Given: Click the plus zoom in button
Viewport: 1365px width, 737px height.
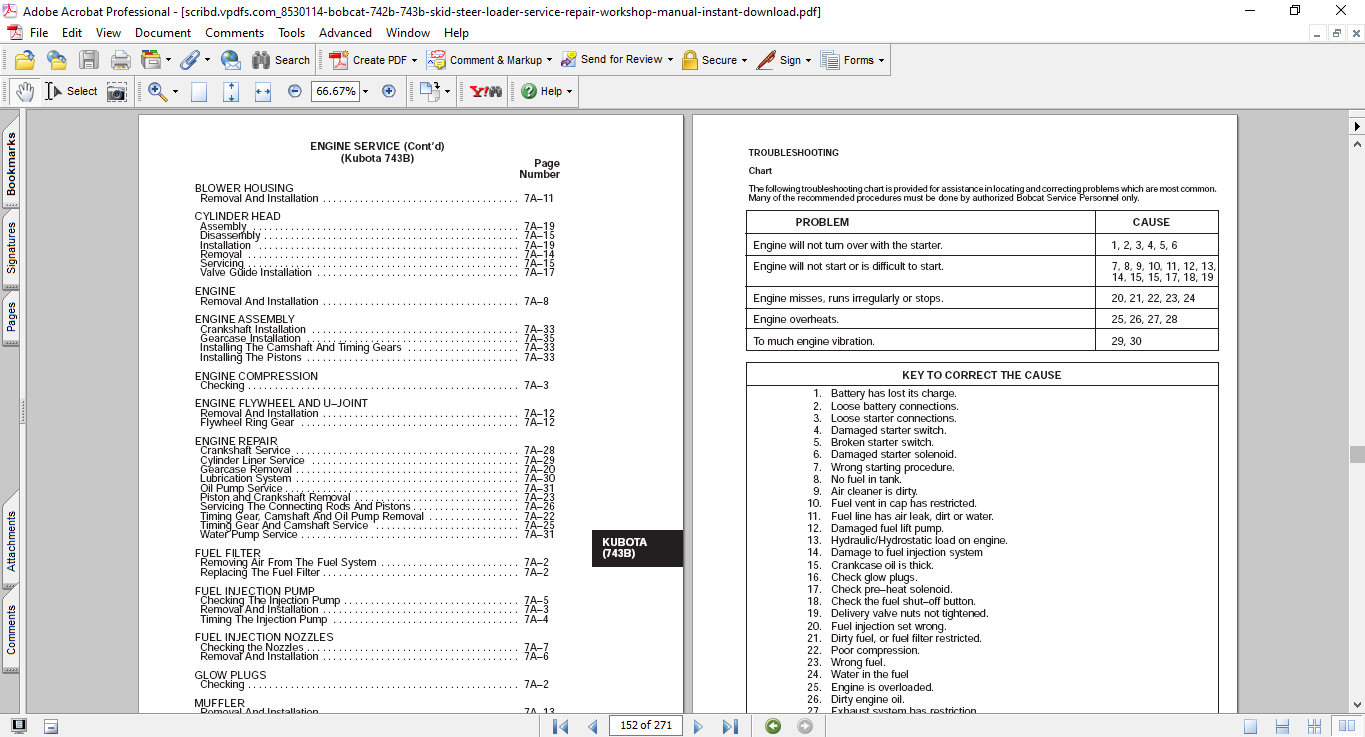Looking at the screenshot, I should pyautogui.click(x=389, y=91).
